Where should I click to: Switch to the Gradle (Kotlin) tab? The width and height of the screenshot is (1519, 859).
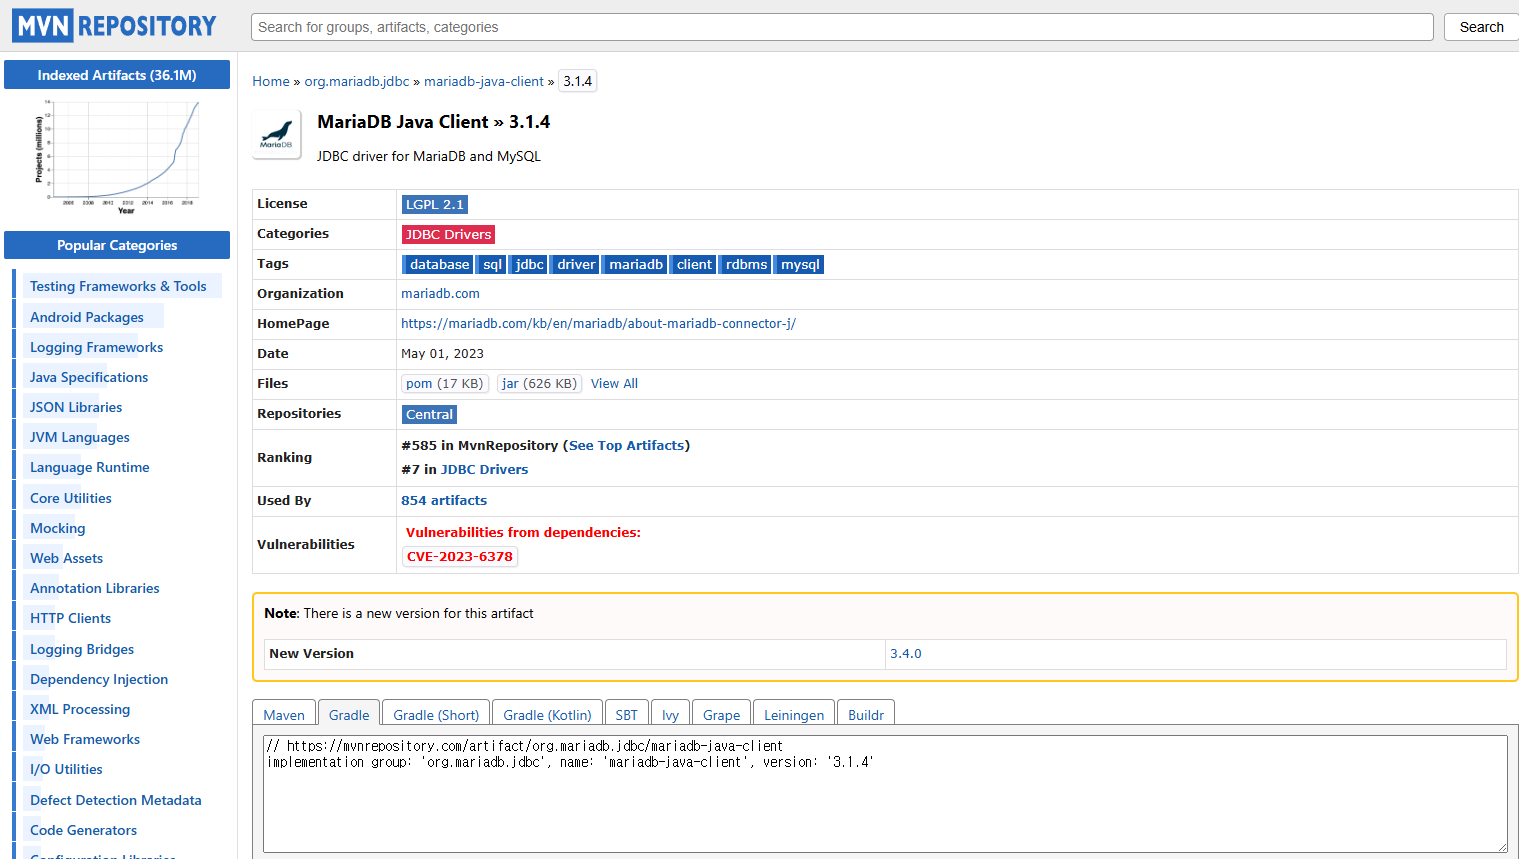(x=547, y=714)
